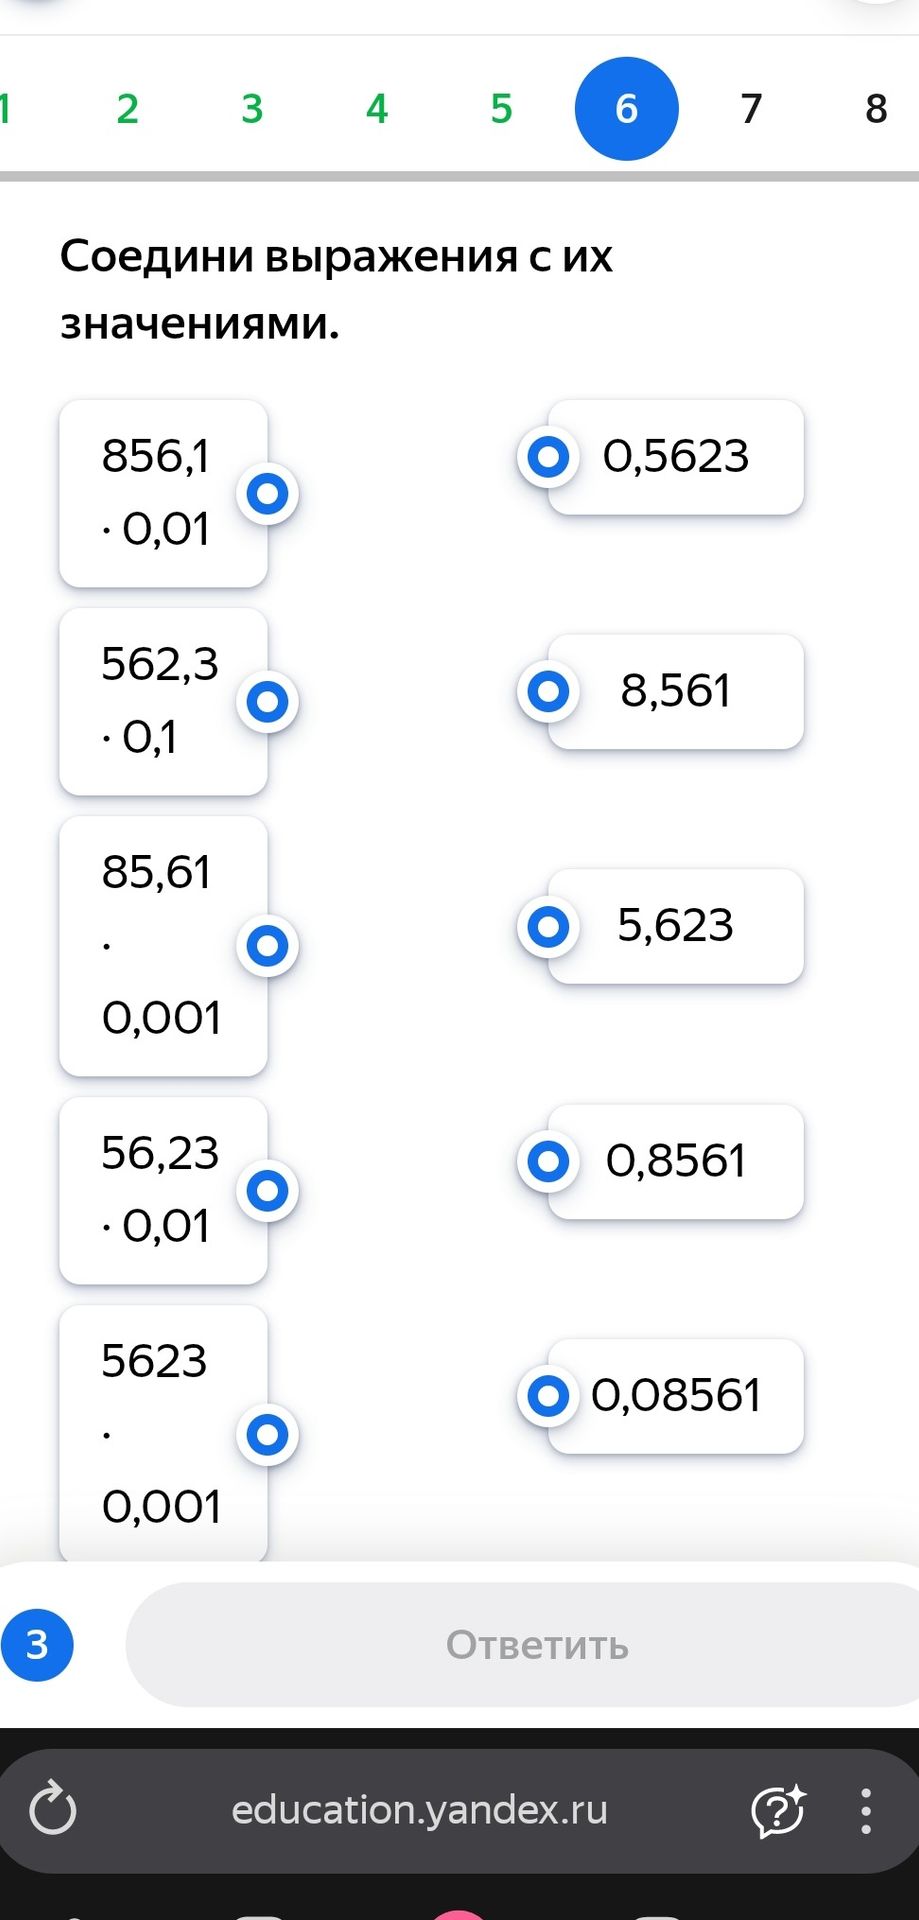The width and height of the screenshot is (919, 1920).
Task: Select the connector dot beside 0,5623
Action: (x=548, y=458)
